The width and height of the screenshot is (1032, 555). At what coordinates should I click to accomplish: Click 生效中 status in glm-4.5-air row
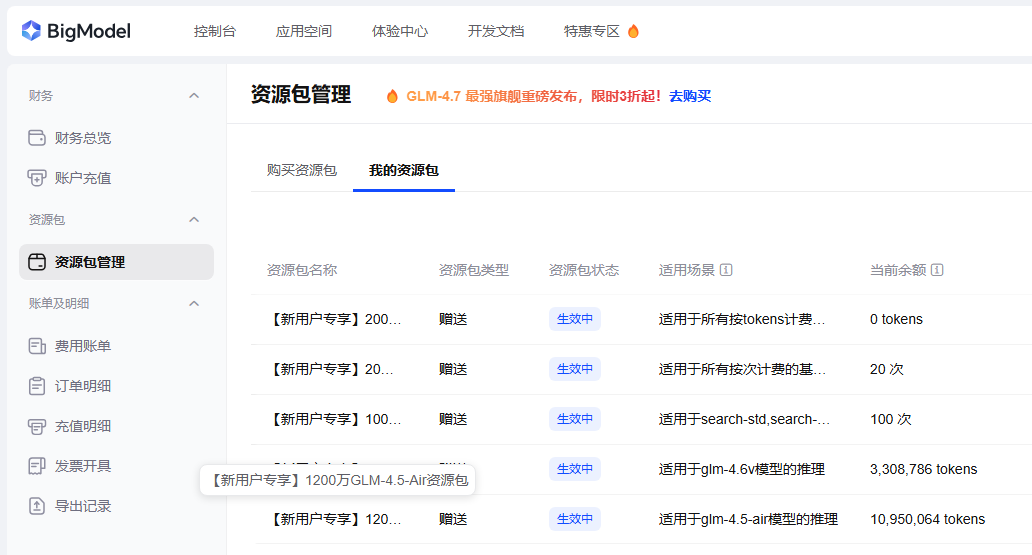[x=575, y=519]
